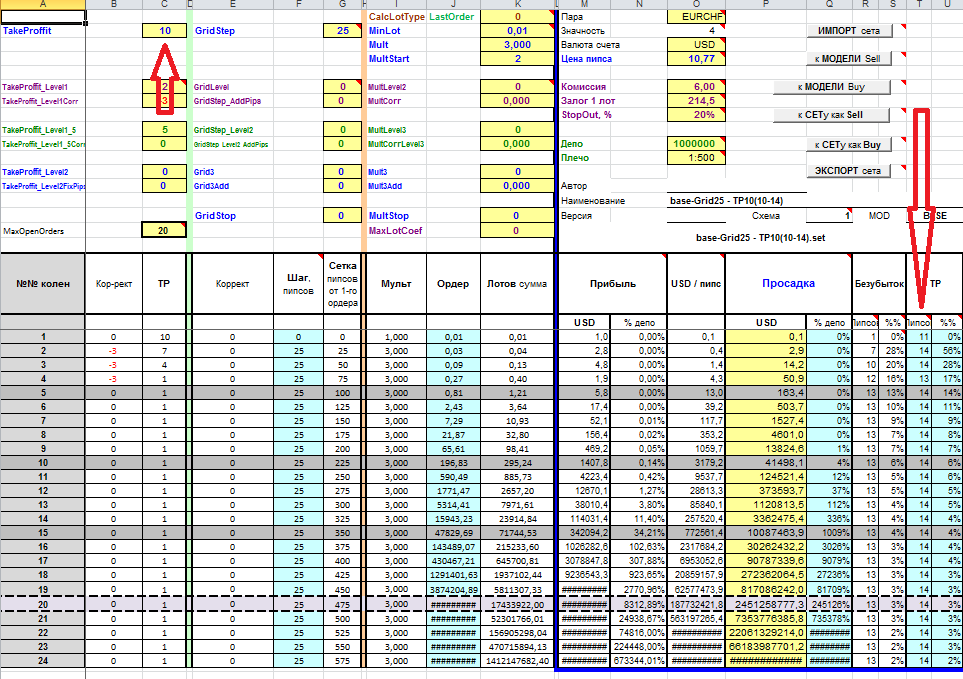Click the Ордер table header

pos(453,284)
